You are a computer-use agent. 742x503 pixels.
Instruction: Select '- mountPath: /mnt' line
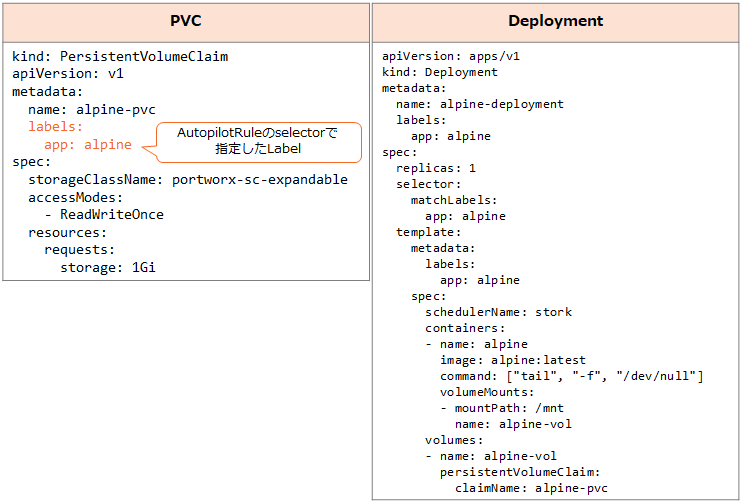coord(502,408)
